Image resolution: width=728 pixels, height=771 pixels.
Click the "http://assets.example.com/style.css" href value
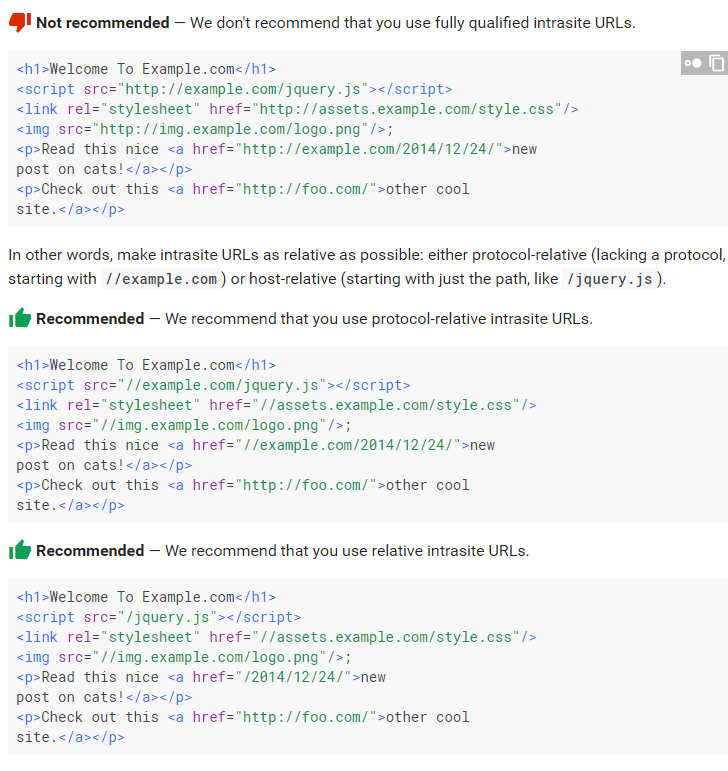point(406,109)
